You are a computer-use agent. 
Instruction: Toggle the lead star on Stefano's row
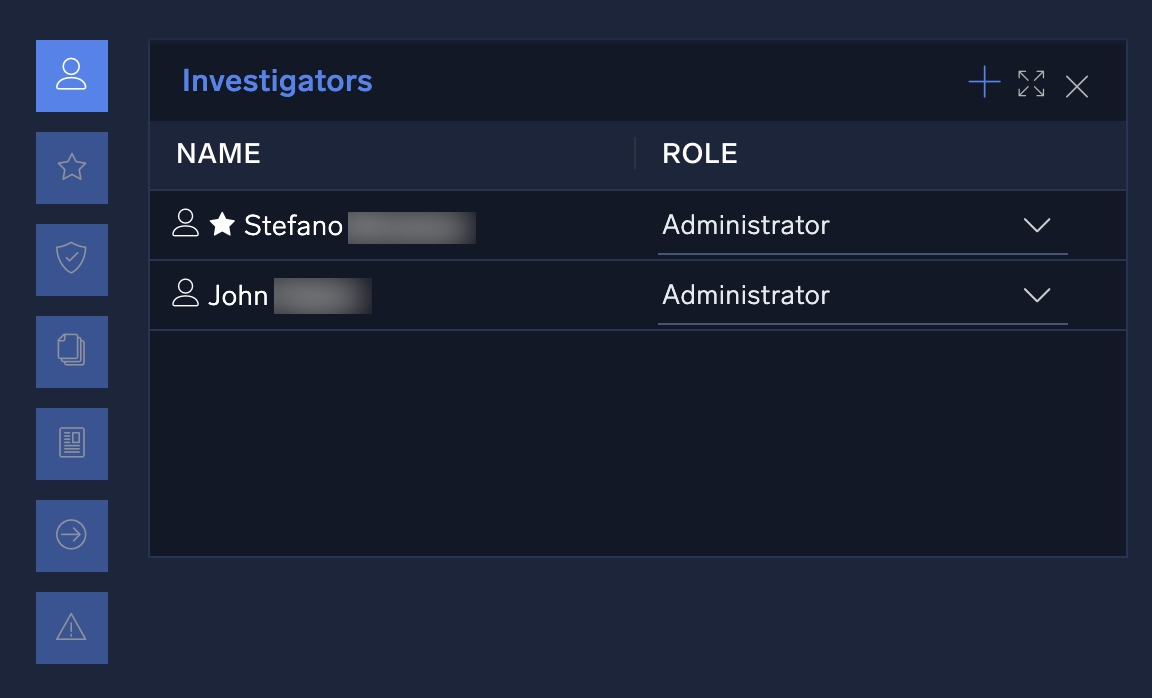[x=222, y=225]
